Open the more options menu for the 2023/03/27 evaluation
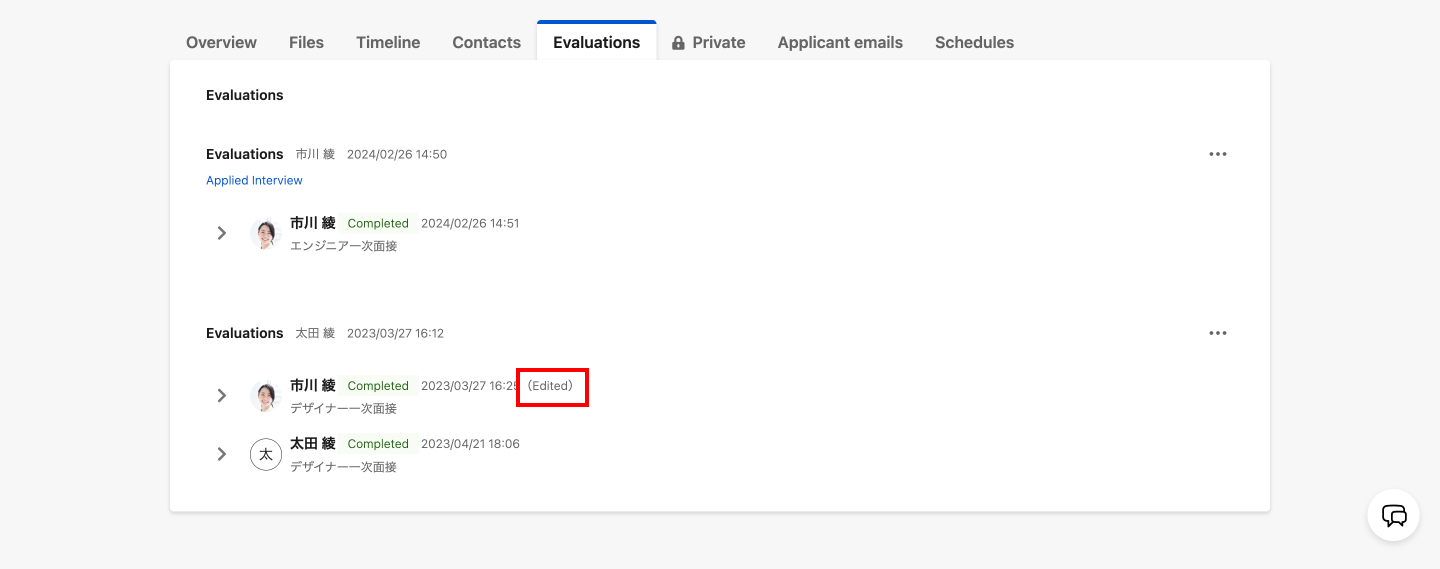 tap(1217, 333)
